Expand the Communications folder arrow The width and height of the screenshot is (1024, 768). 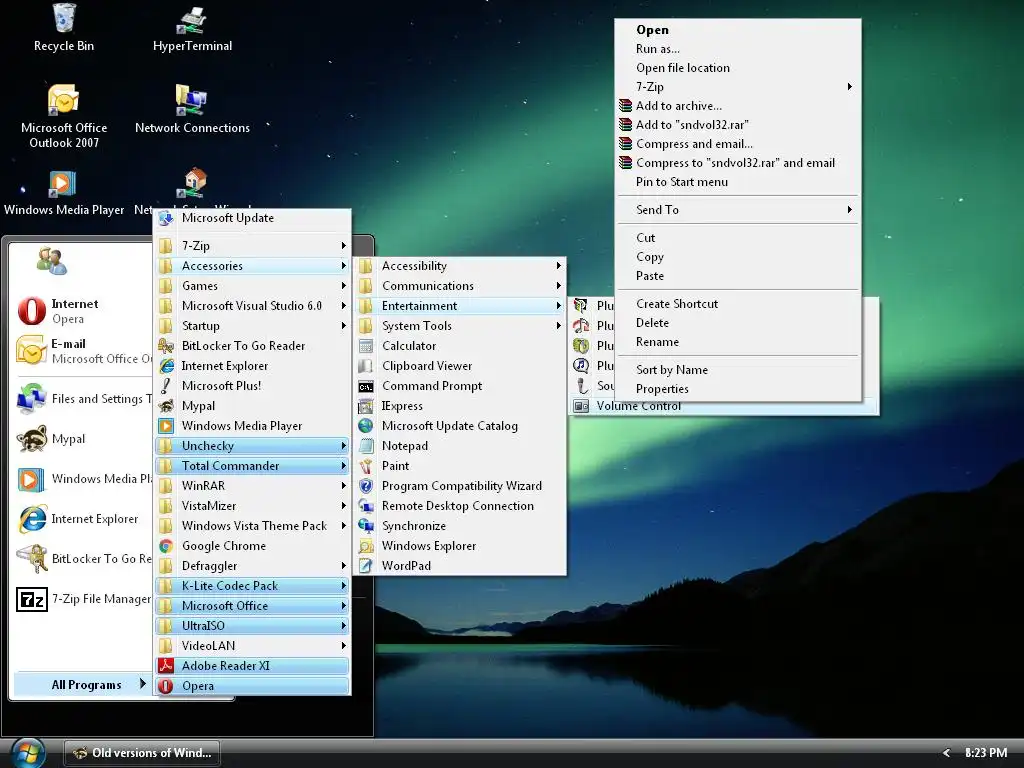pos(558,286)
